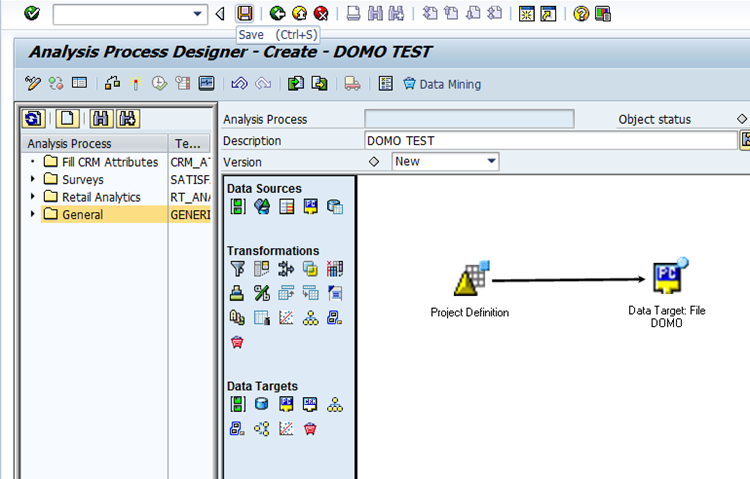
Task: Click the PC file data source icon
Action: point(311,207)
